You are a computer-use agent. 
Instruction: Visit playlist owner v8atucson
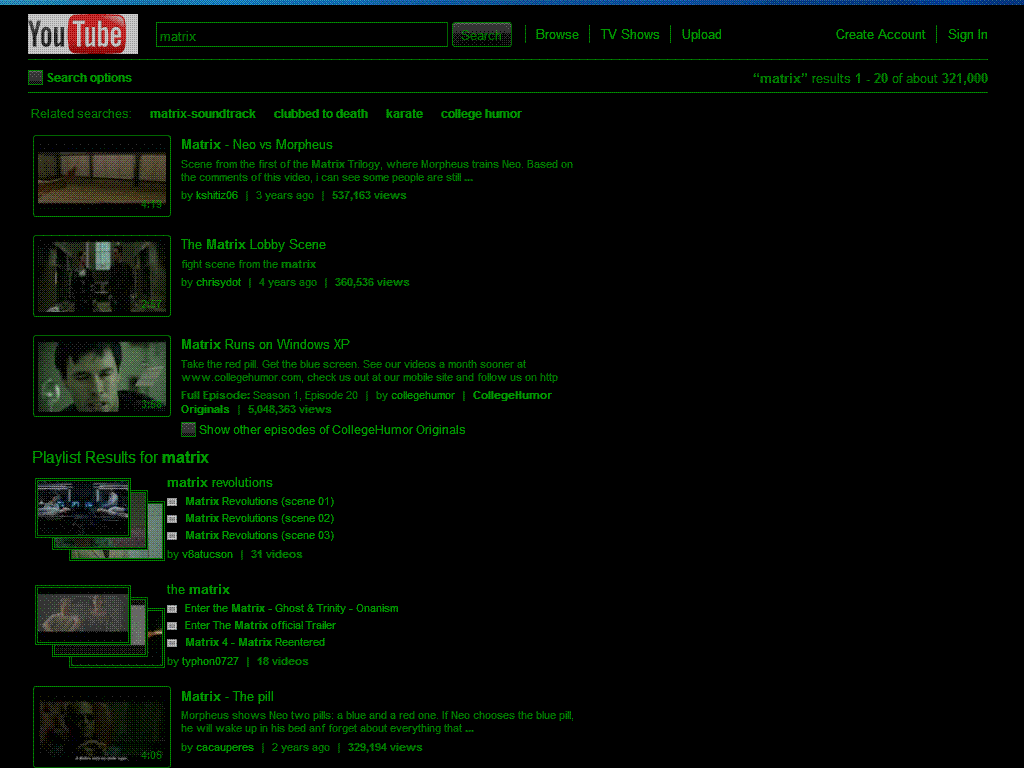207,554
